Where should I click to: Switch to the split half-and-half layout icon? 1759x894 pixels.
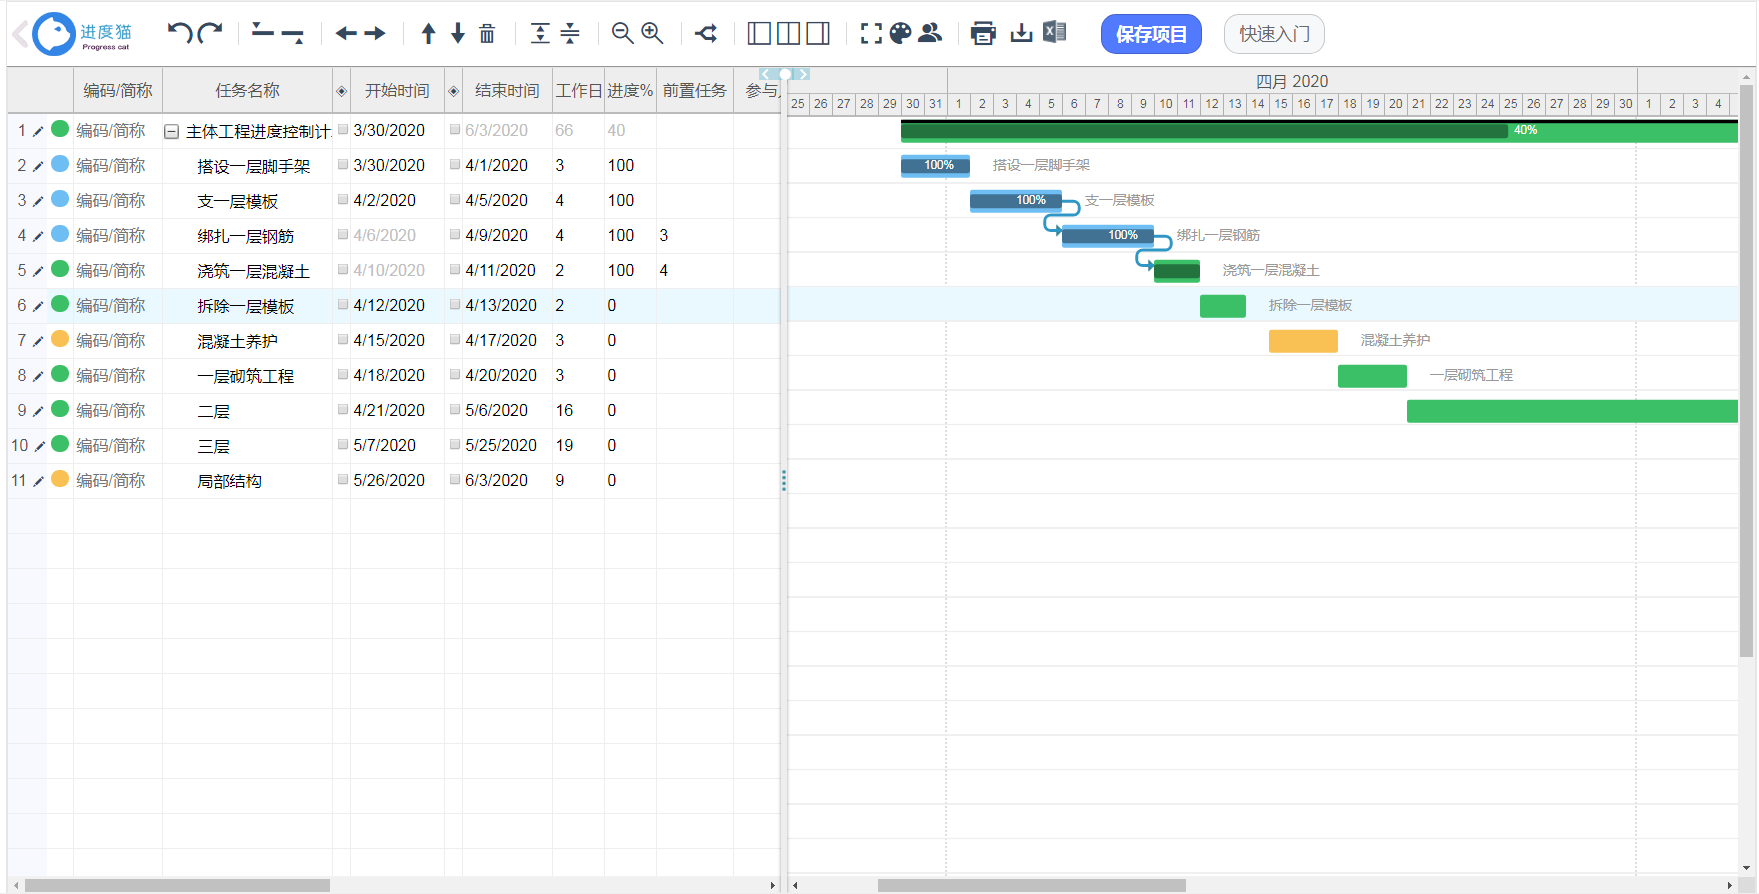[788, 33]
